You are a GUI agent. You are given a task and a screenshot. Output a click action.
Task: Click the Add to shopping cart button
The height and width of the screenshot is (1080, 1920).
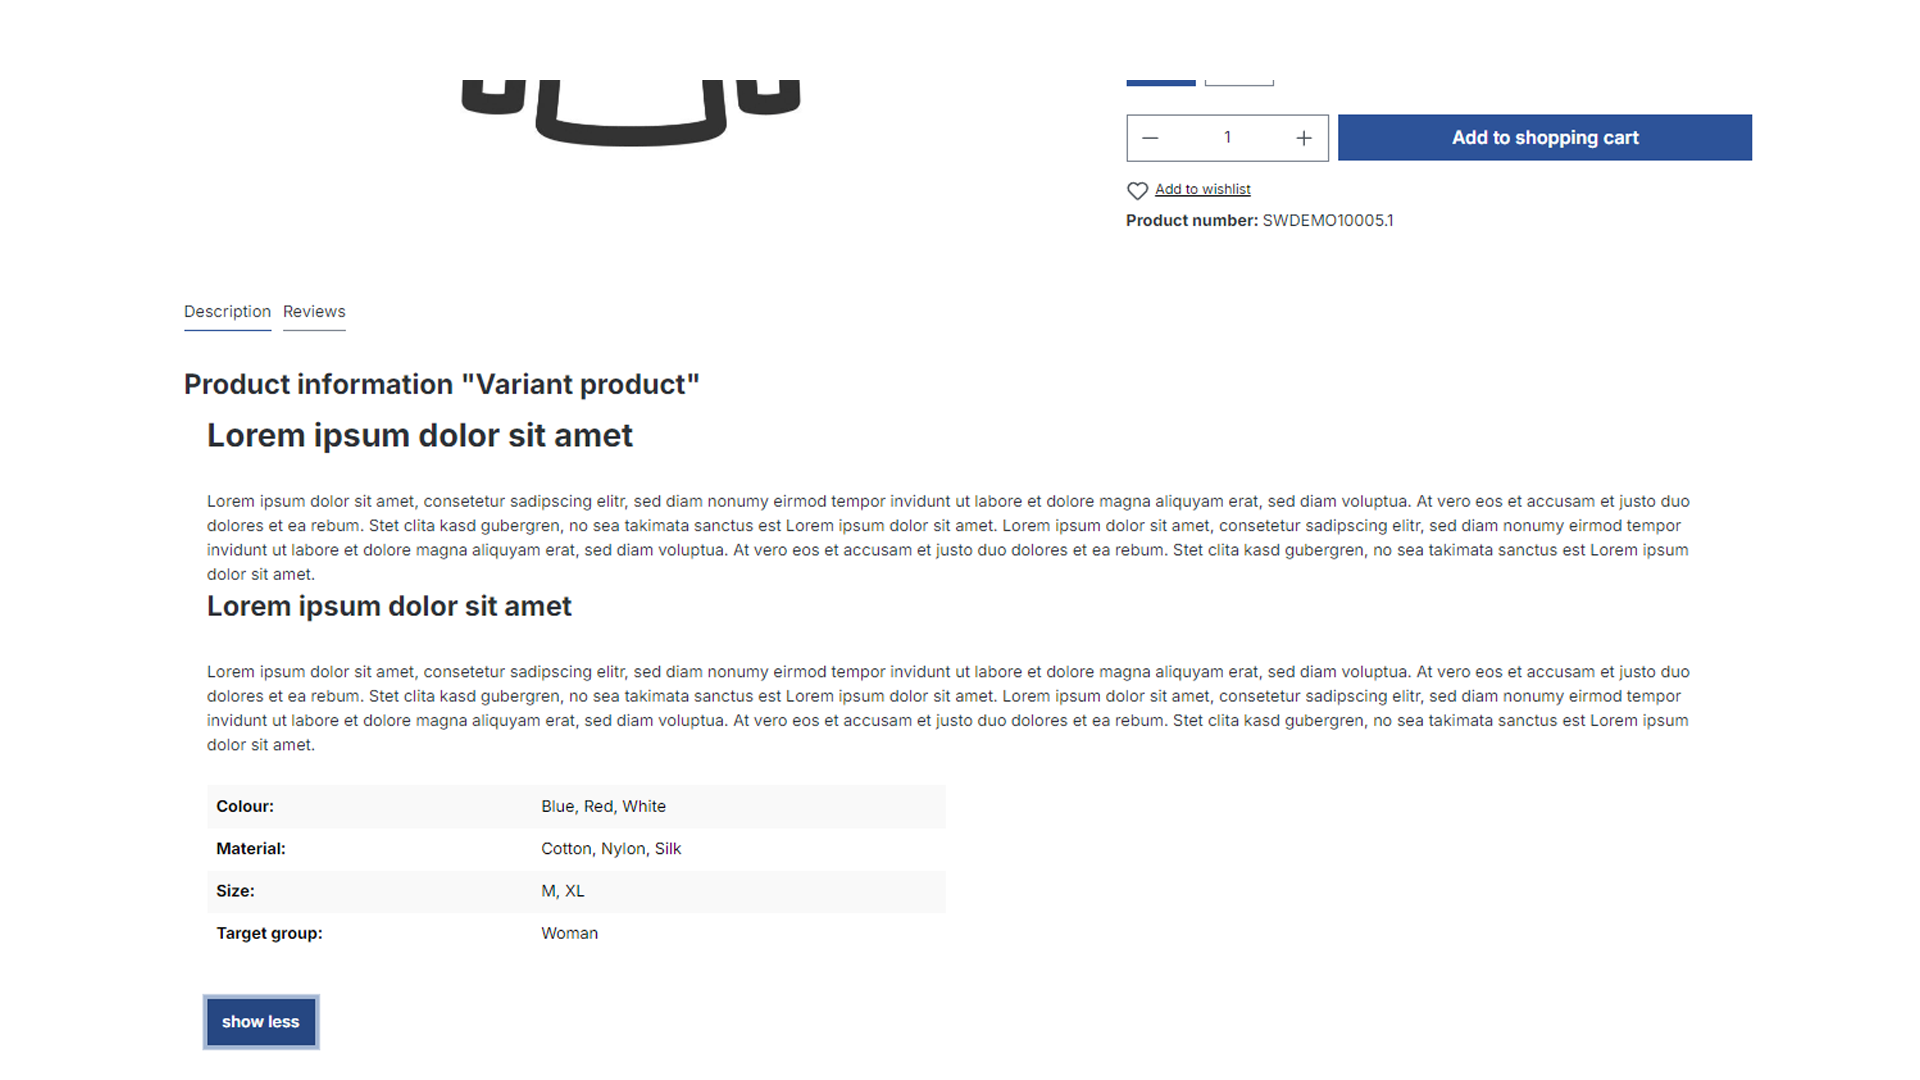(x=1544, y=137)
